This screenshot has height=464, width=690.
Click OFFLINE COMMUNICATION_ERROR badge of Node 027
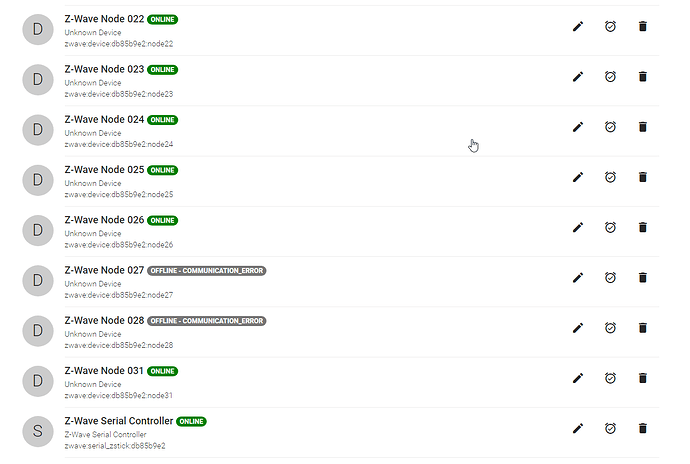(x=207, y=270)
